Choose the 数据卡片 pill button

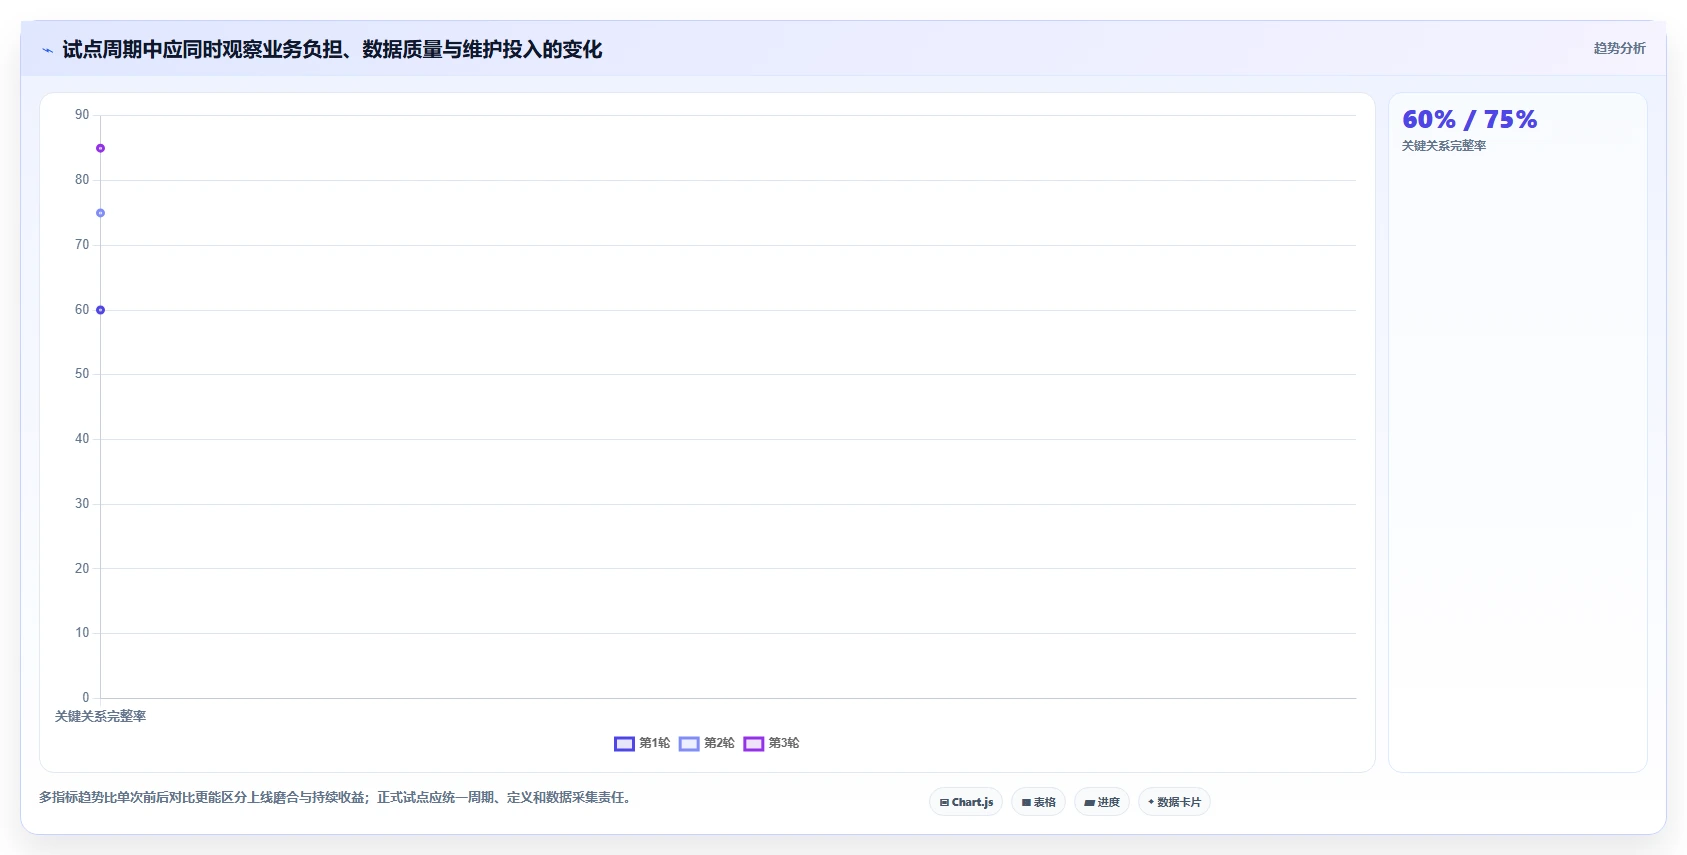[1174, 802]
